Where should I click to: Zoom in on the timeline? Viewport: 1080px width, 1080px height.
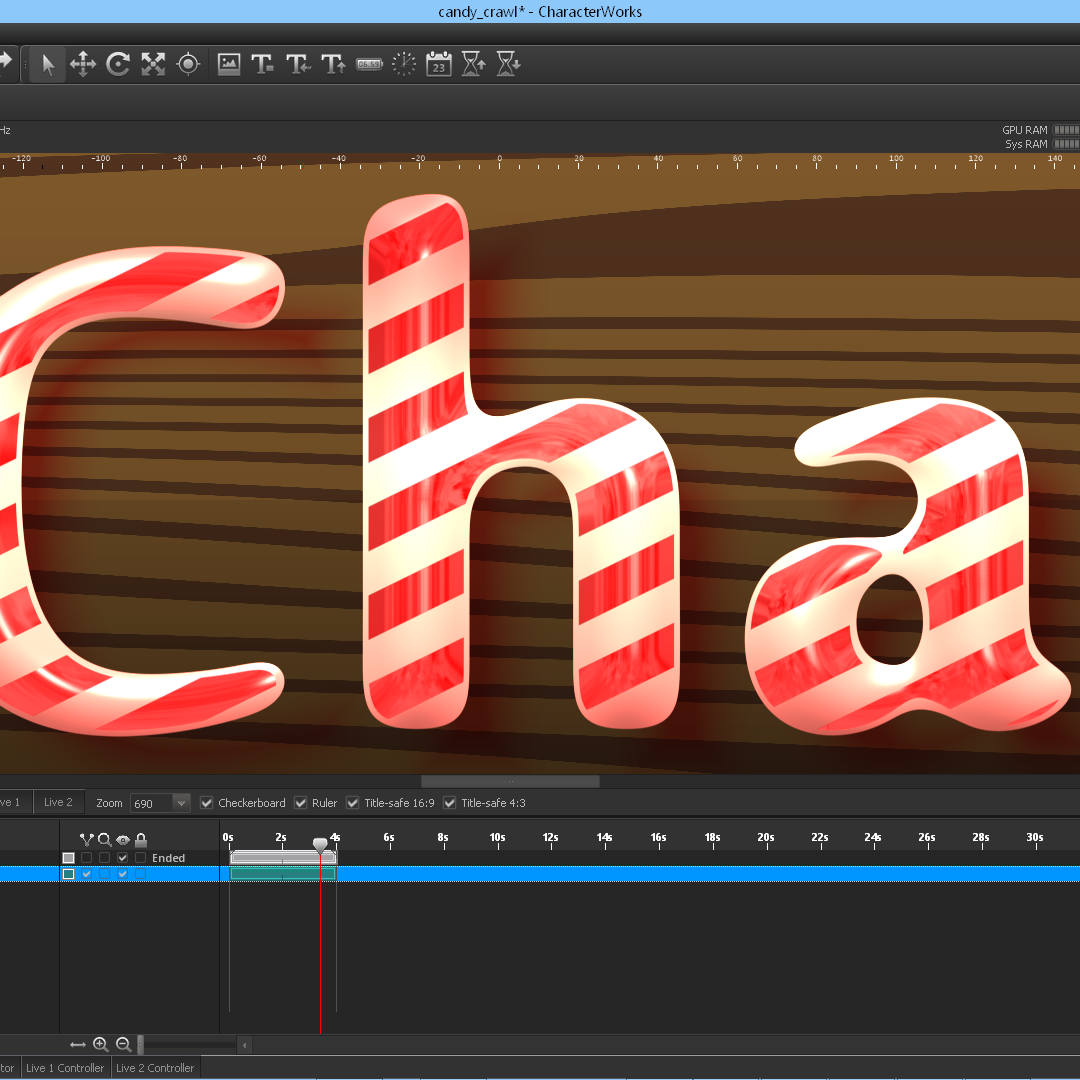click(101, 1045)
